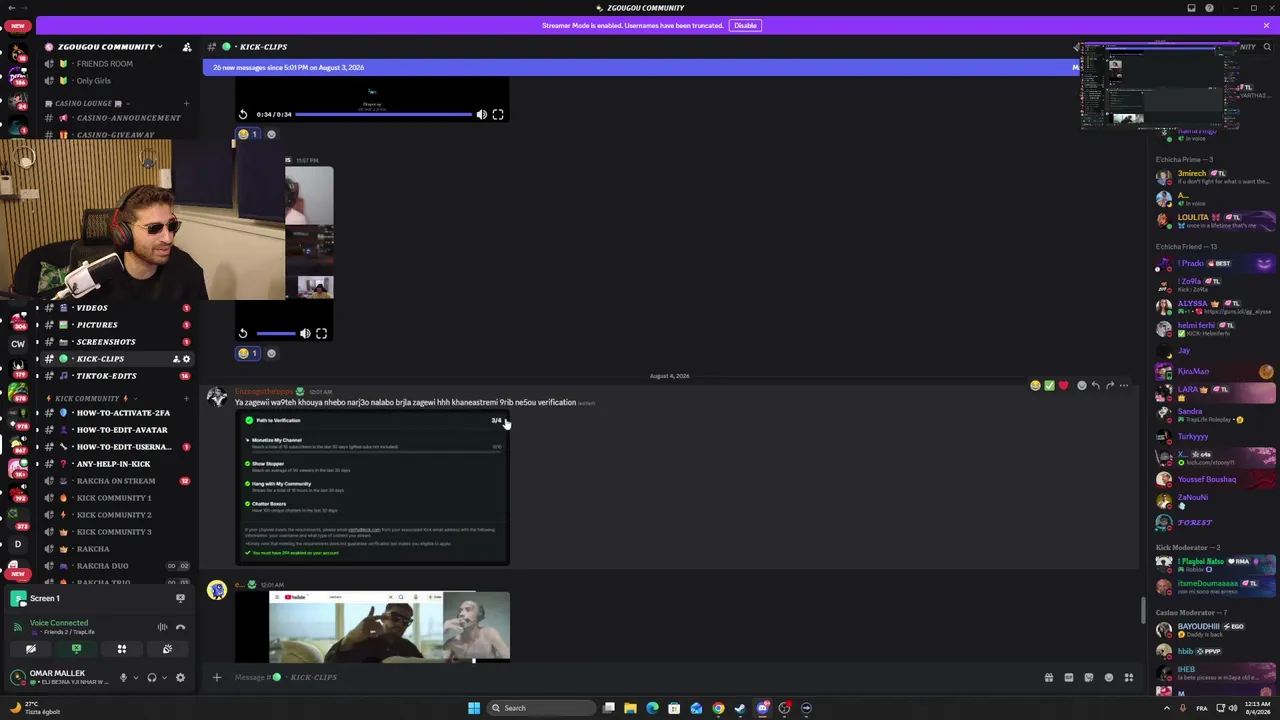Click the plus attachment button in message bar
Viewport: 1280px width, 720px height.
point(216,677)
